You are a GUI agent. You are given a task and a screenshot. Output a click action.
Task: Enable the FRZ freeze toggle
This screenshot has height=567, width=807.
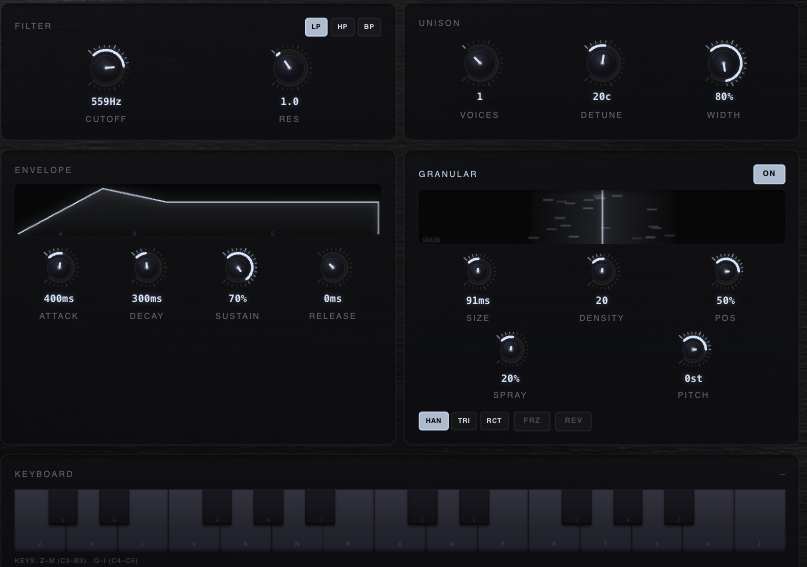click(531, 421)
